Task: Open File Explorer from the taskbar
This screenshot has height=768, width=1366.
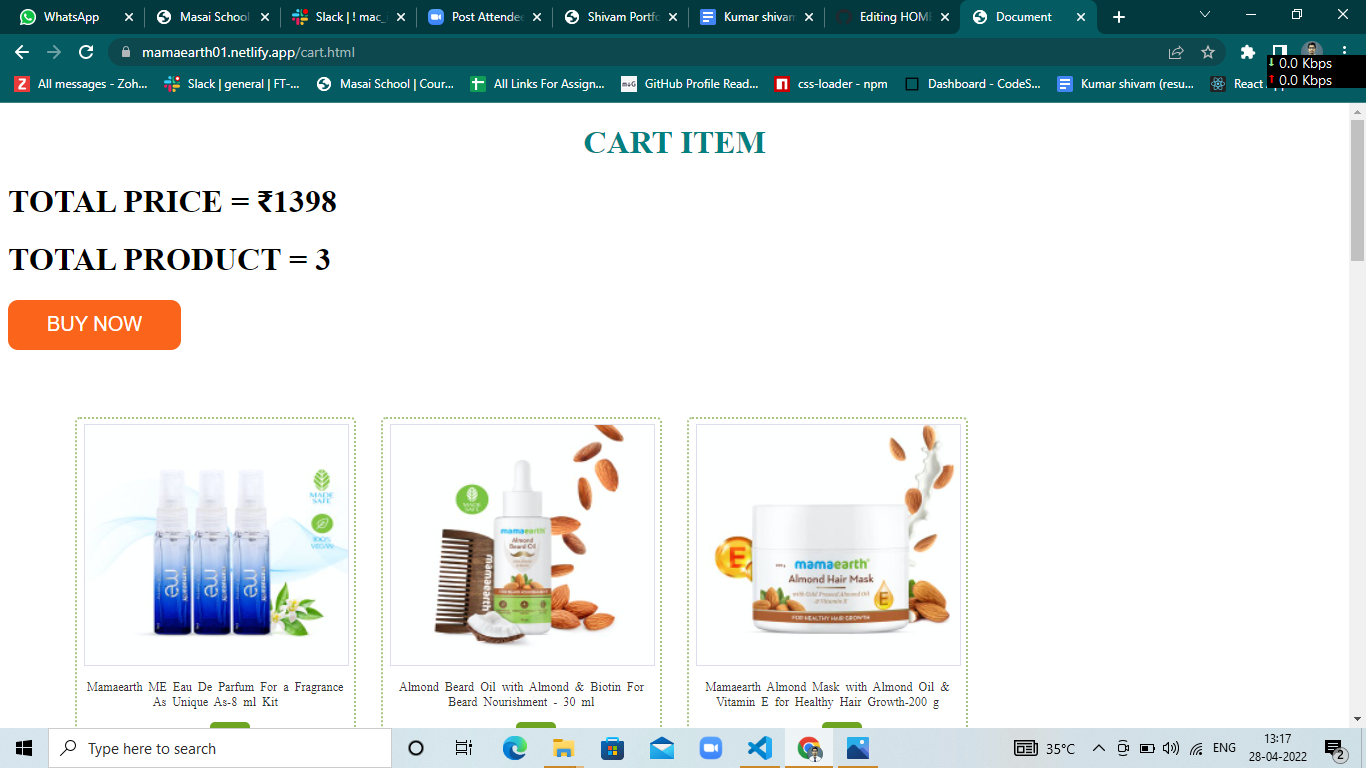Action: coord(563,748)
